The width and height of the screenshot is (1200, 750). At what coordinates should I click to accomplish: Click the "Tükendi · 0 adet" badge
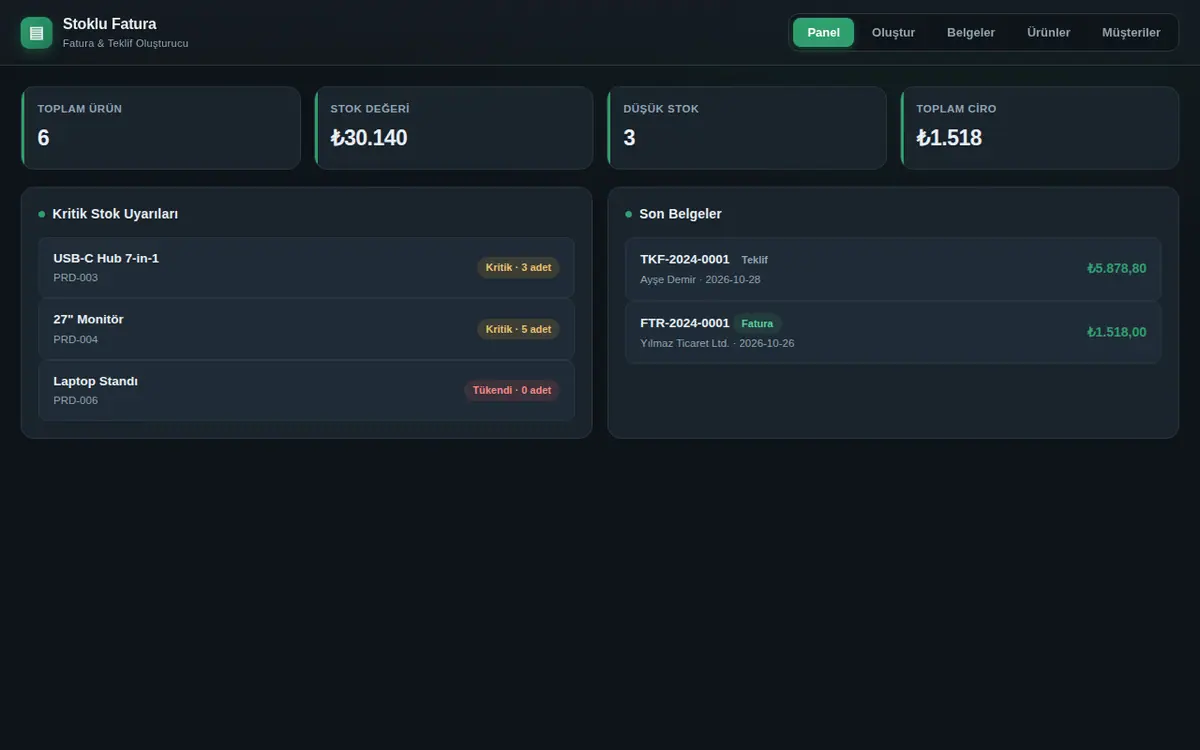[512, 390]
